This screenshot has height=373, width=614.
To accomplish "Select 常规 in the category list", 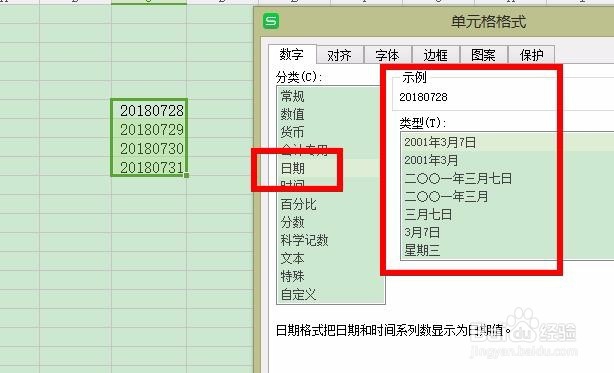I will [x=293, y=96].
